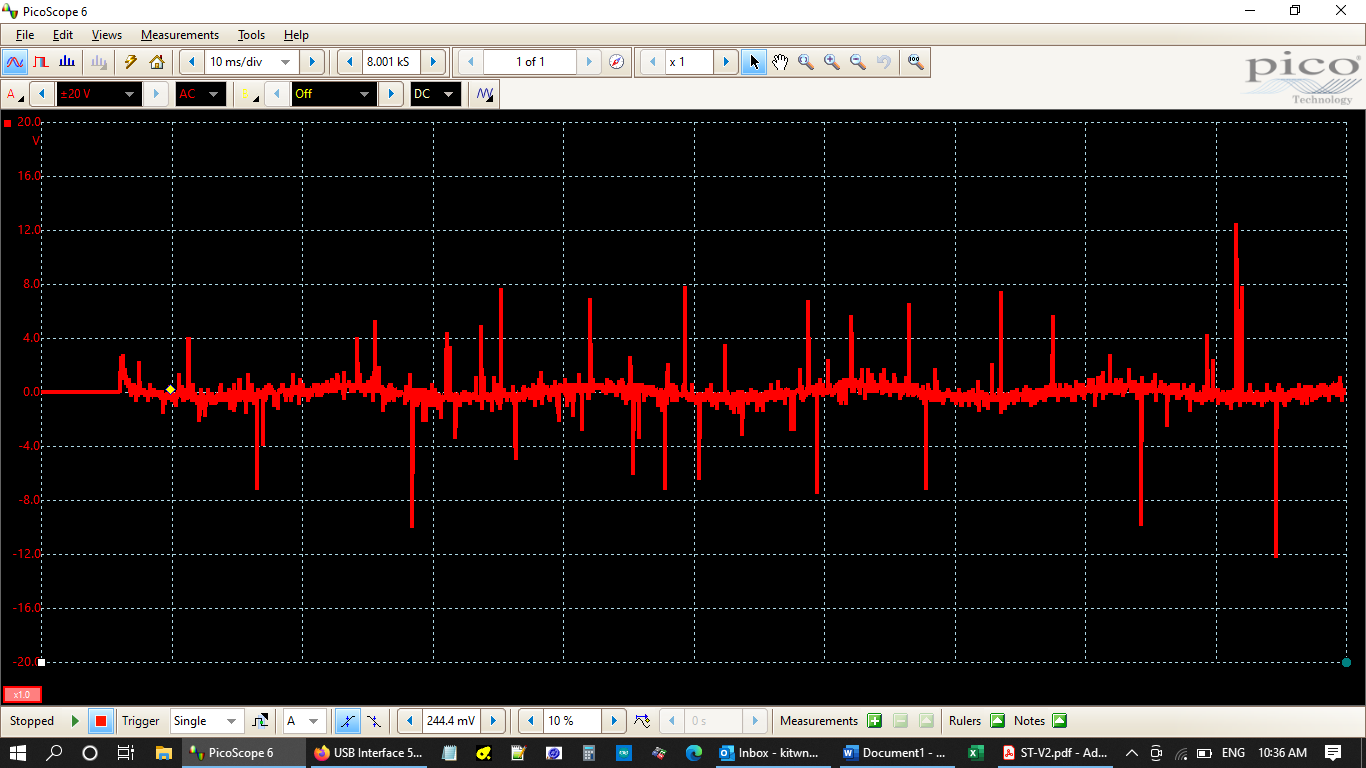Add a measurement with green plus
1366x768 pixels.
coord(875,721)
